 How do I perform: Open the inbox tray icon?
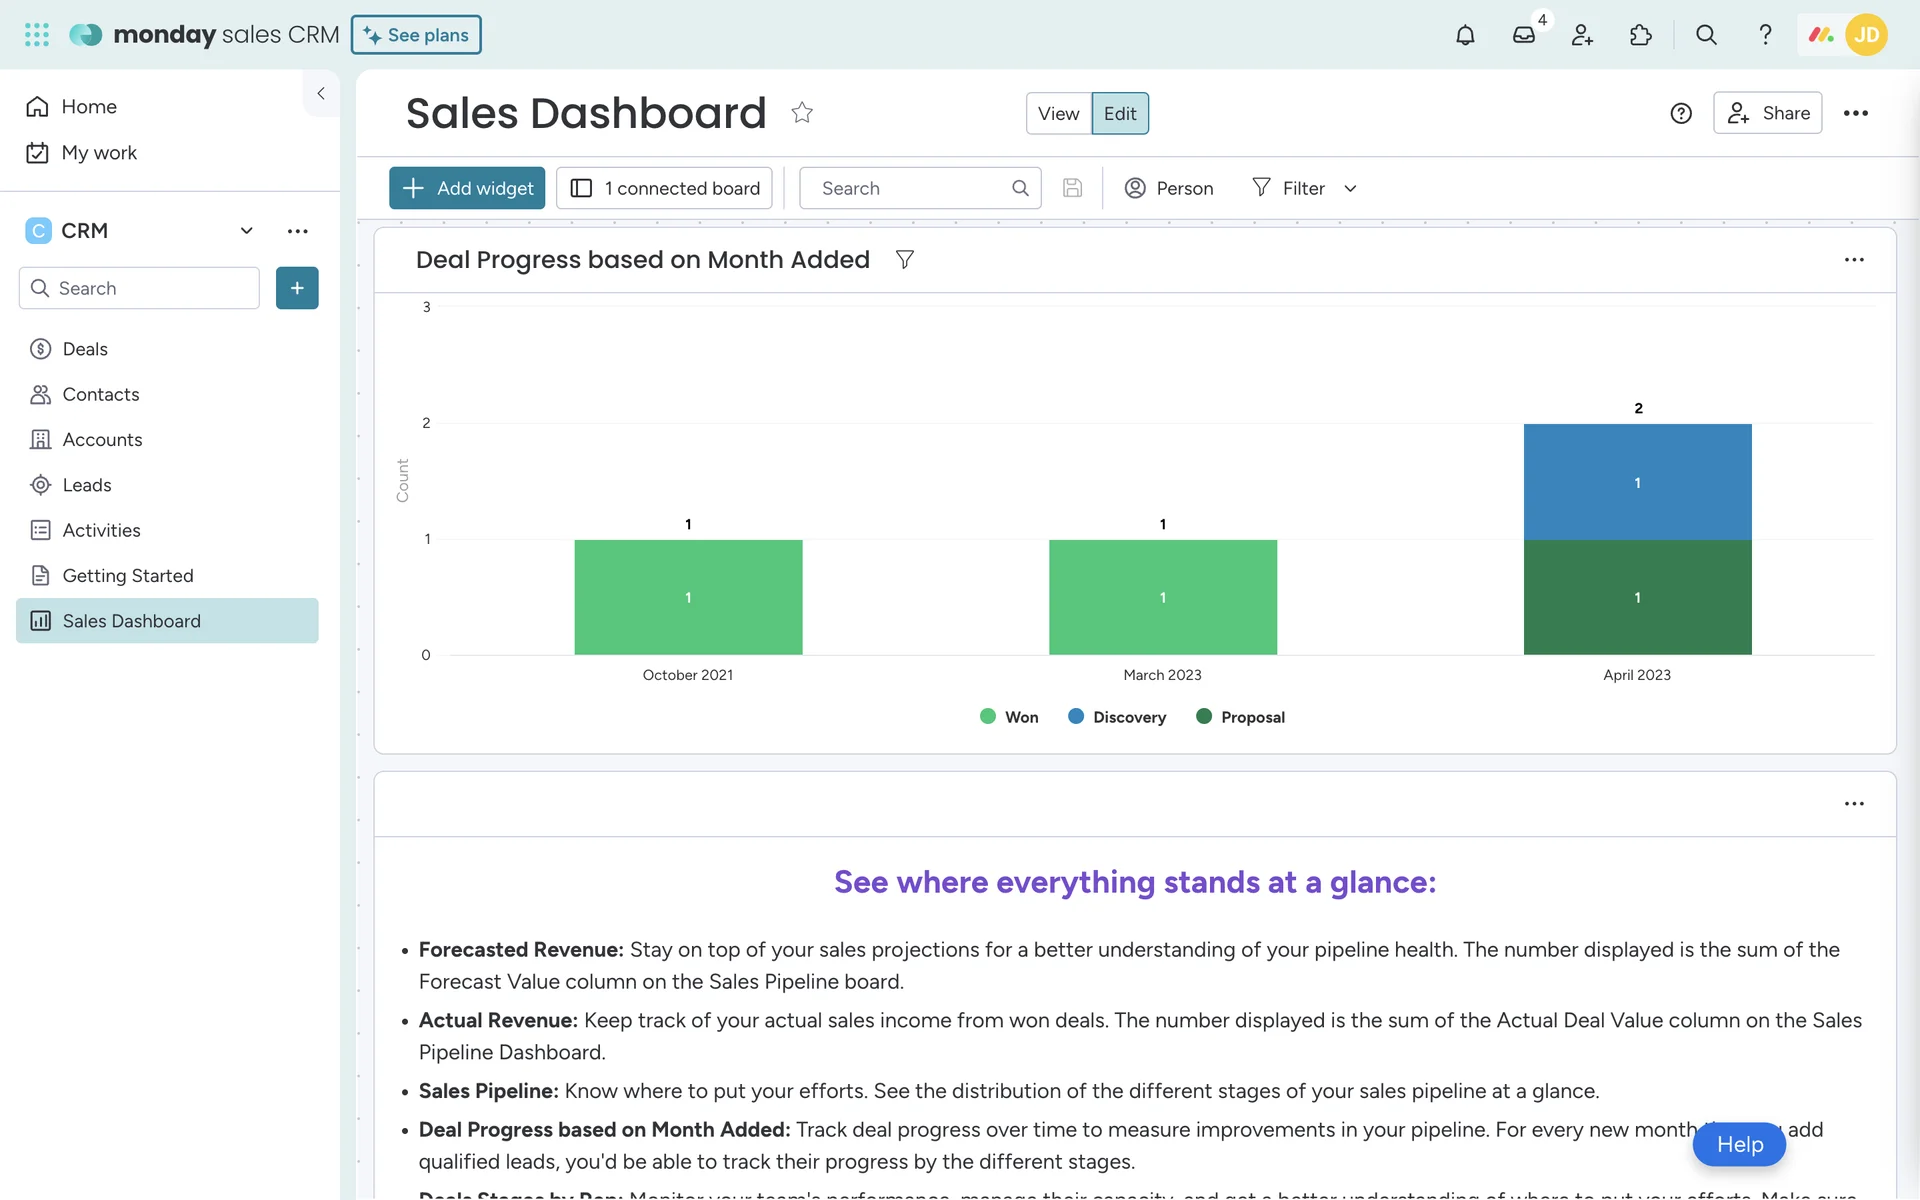[1523, 35]
